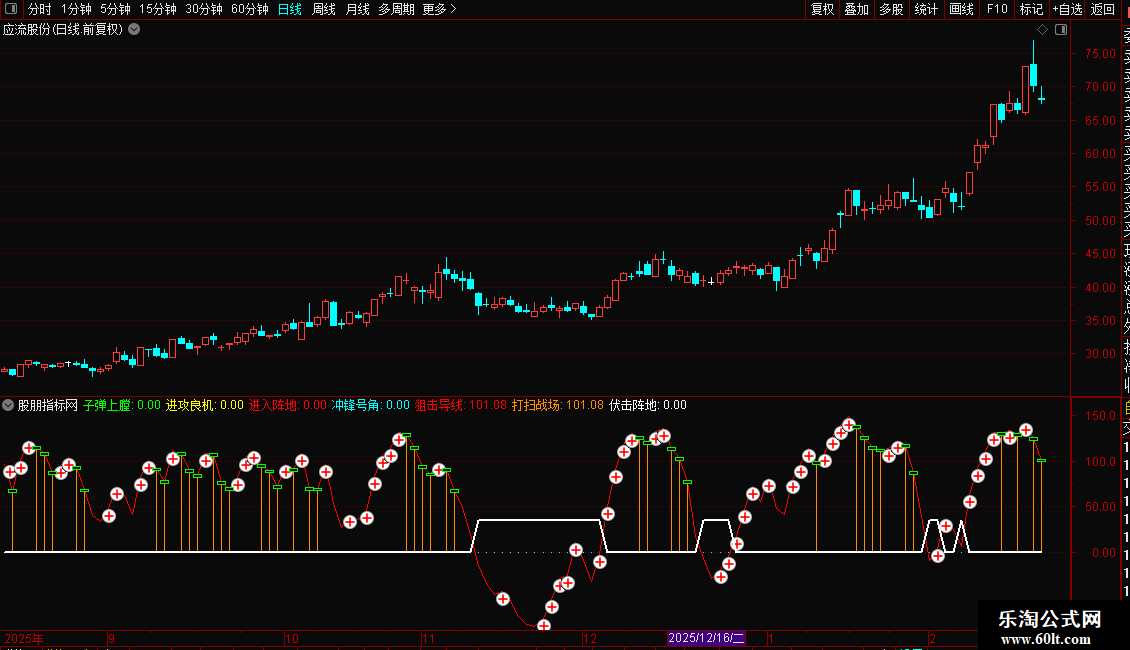
Task: Open F10 company info
Action: click(x=997, y=9)
